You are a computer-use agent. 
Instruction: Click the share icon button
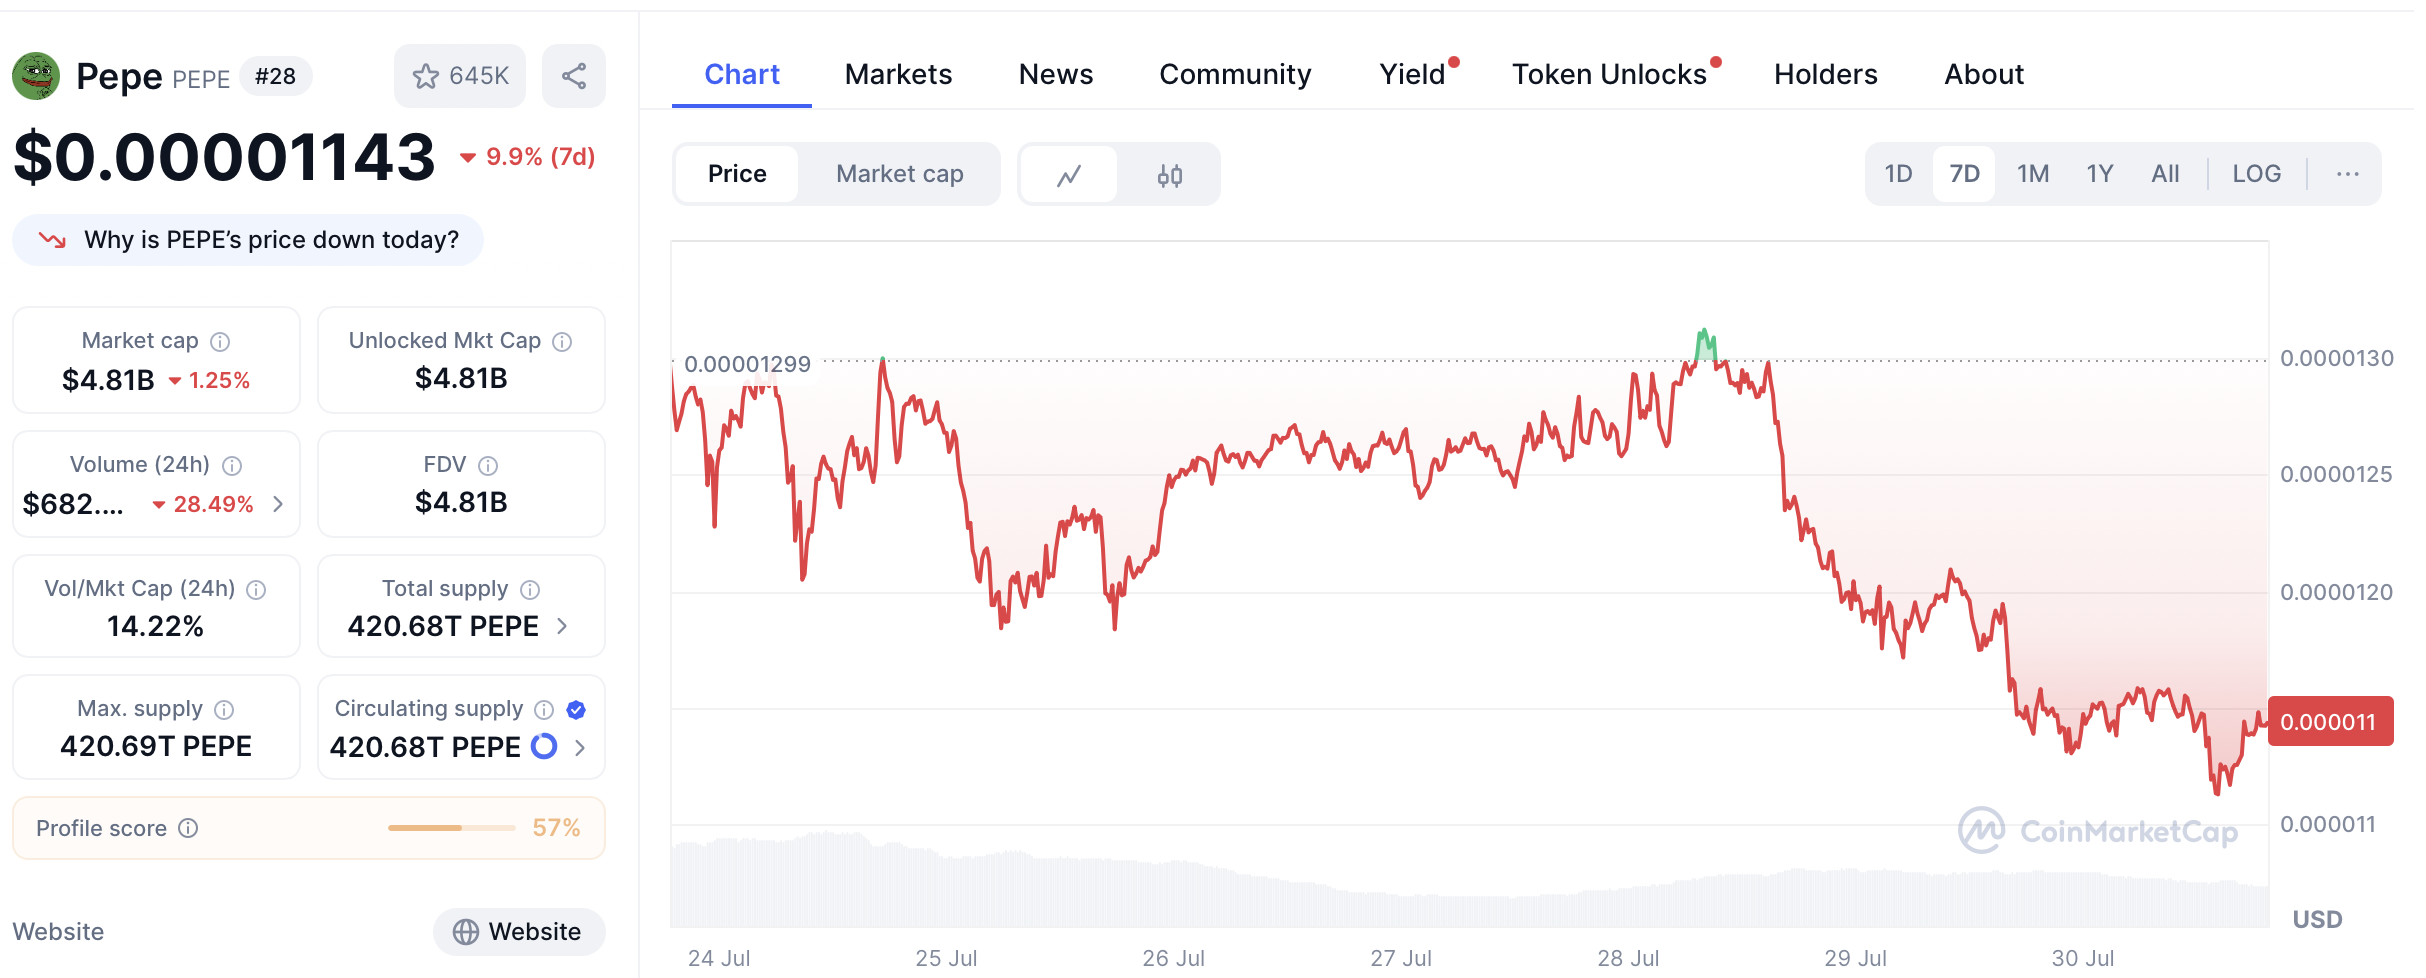pyautogui.click(x=573, y=76)
